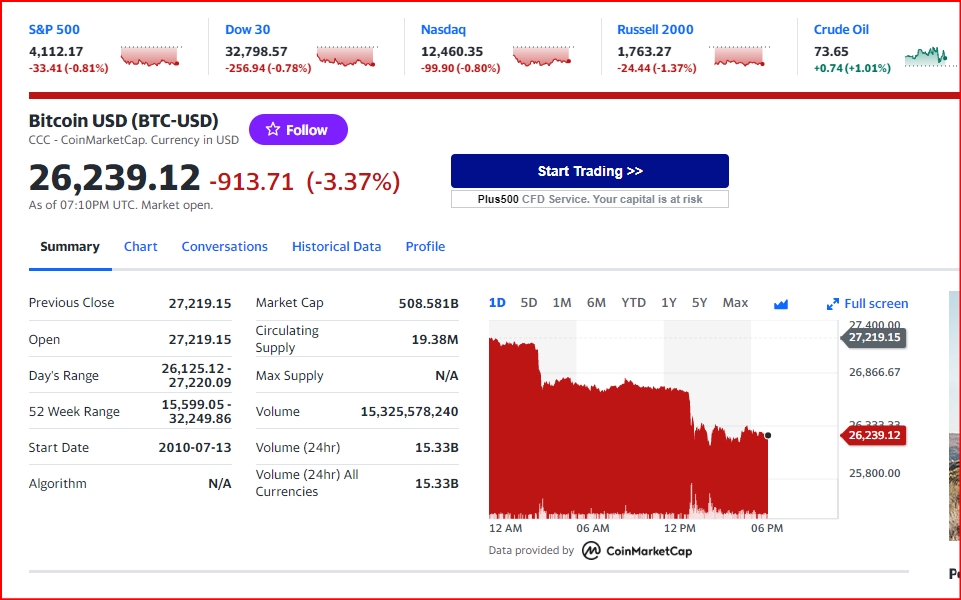Click the (-3.37%) percent change value
This screenshot has height=600, width=961.
353,181
